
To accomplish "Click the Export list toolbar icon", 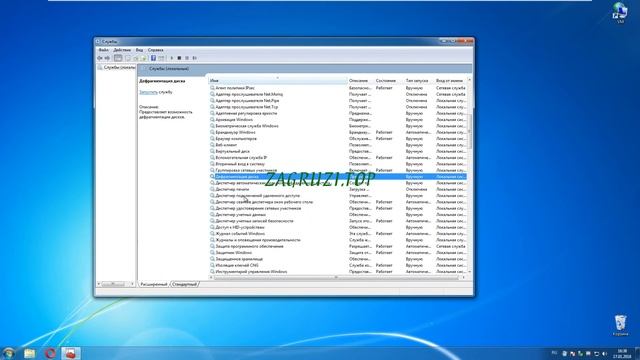I will pos(143,58).
